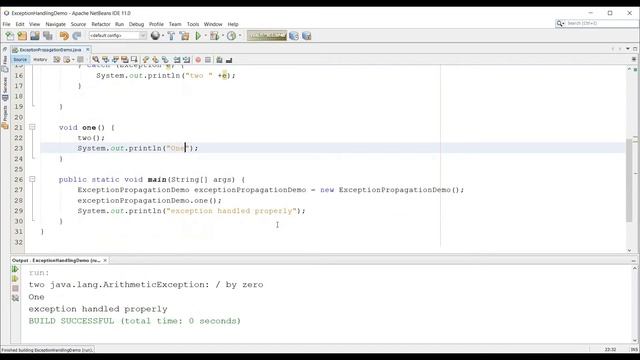Click the 'BUILD SUCCESSFUL' output line
This screenshot has height=360, width=640.
click(x=135, y=321)
